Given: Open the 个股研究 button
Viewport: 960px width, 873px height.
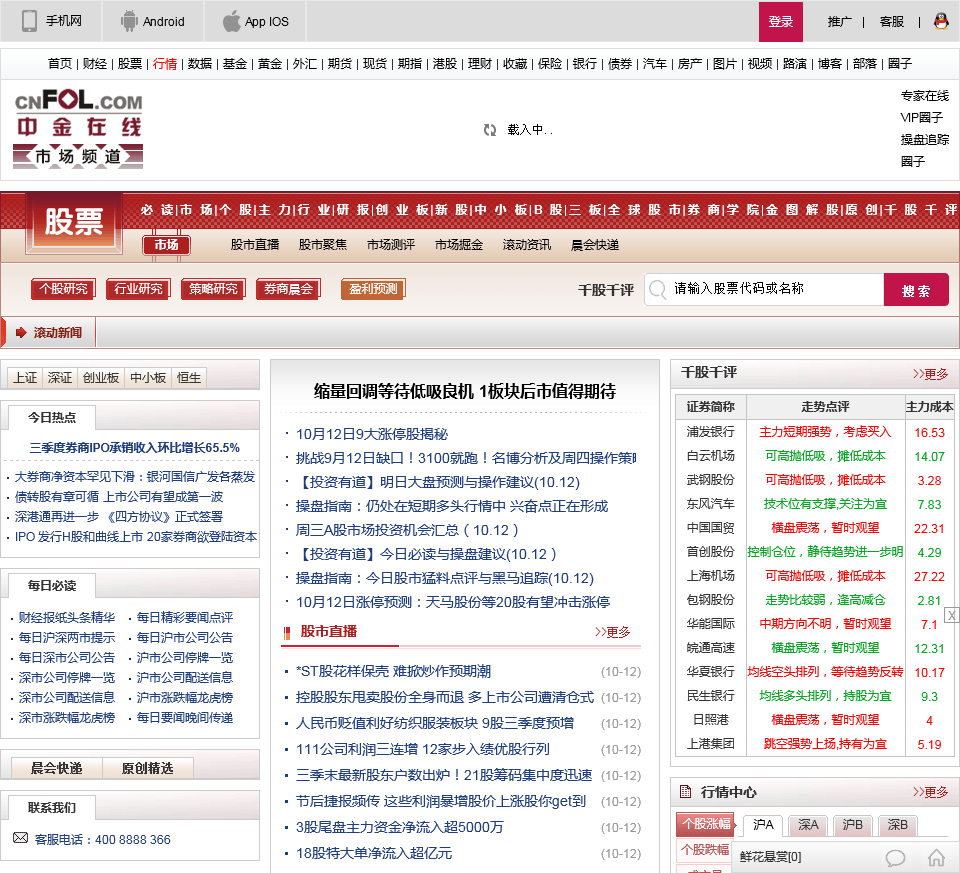Looking at the screenshot, I should 64,288.
